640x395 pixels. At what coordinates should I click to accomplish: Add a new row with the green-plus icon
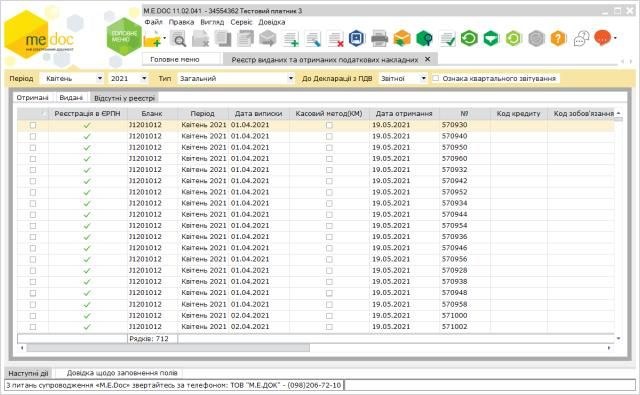[x=291, y=39]
